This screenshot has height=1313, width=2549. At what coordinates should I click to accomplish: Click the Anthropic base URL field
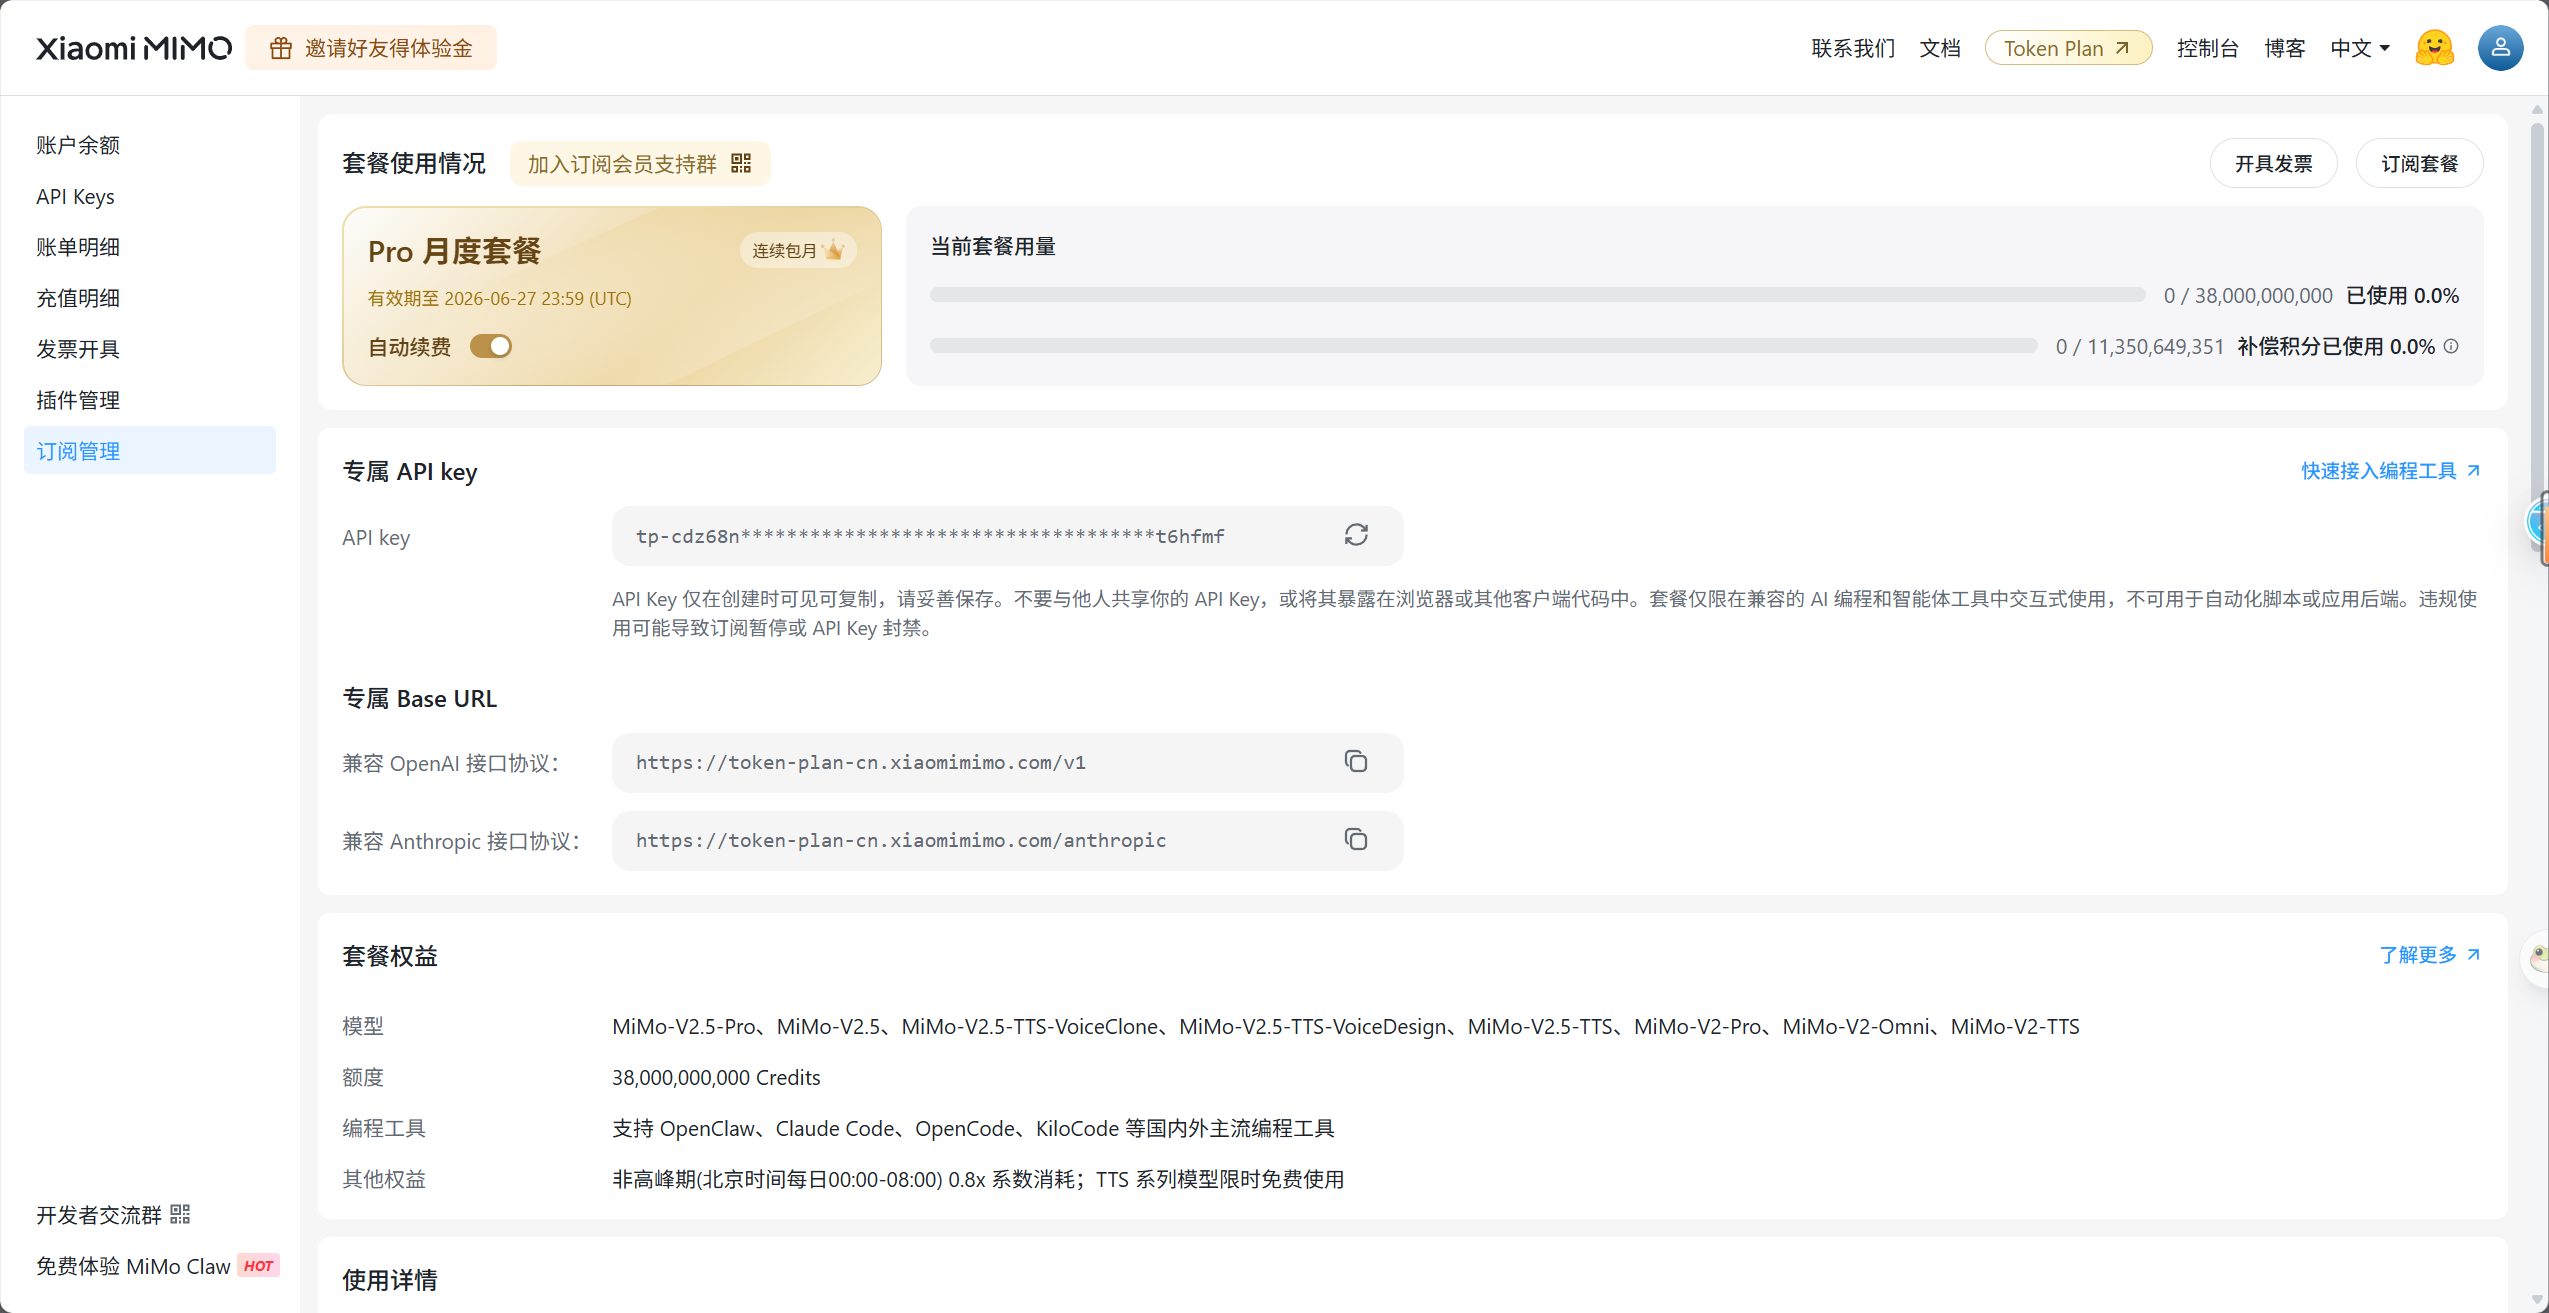coord(1007,840)
